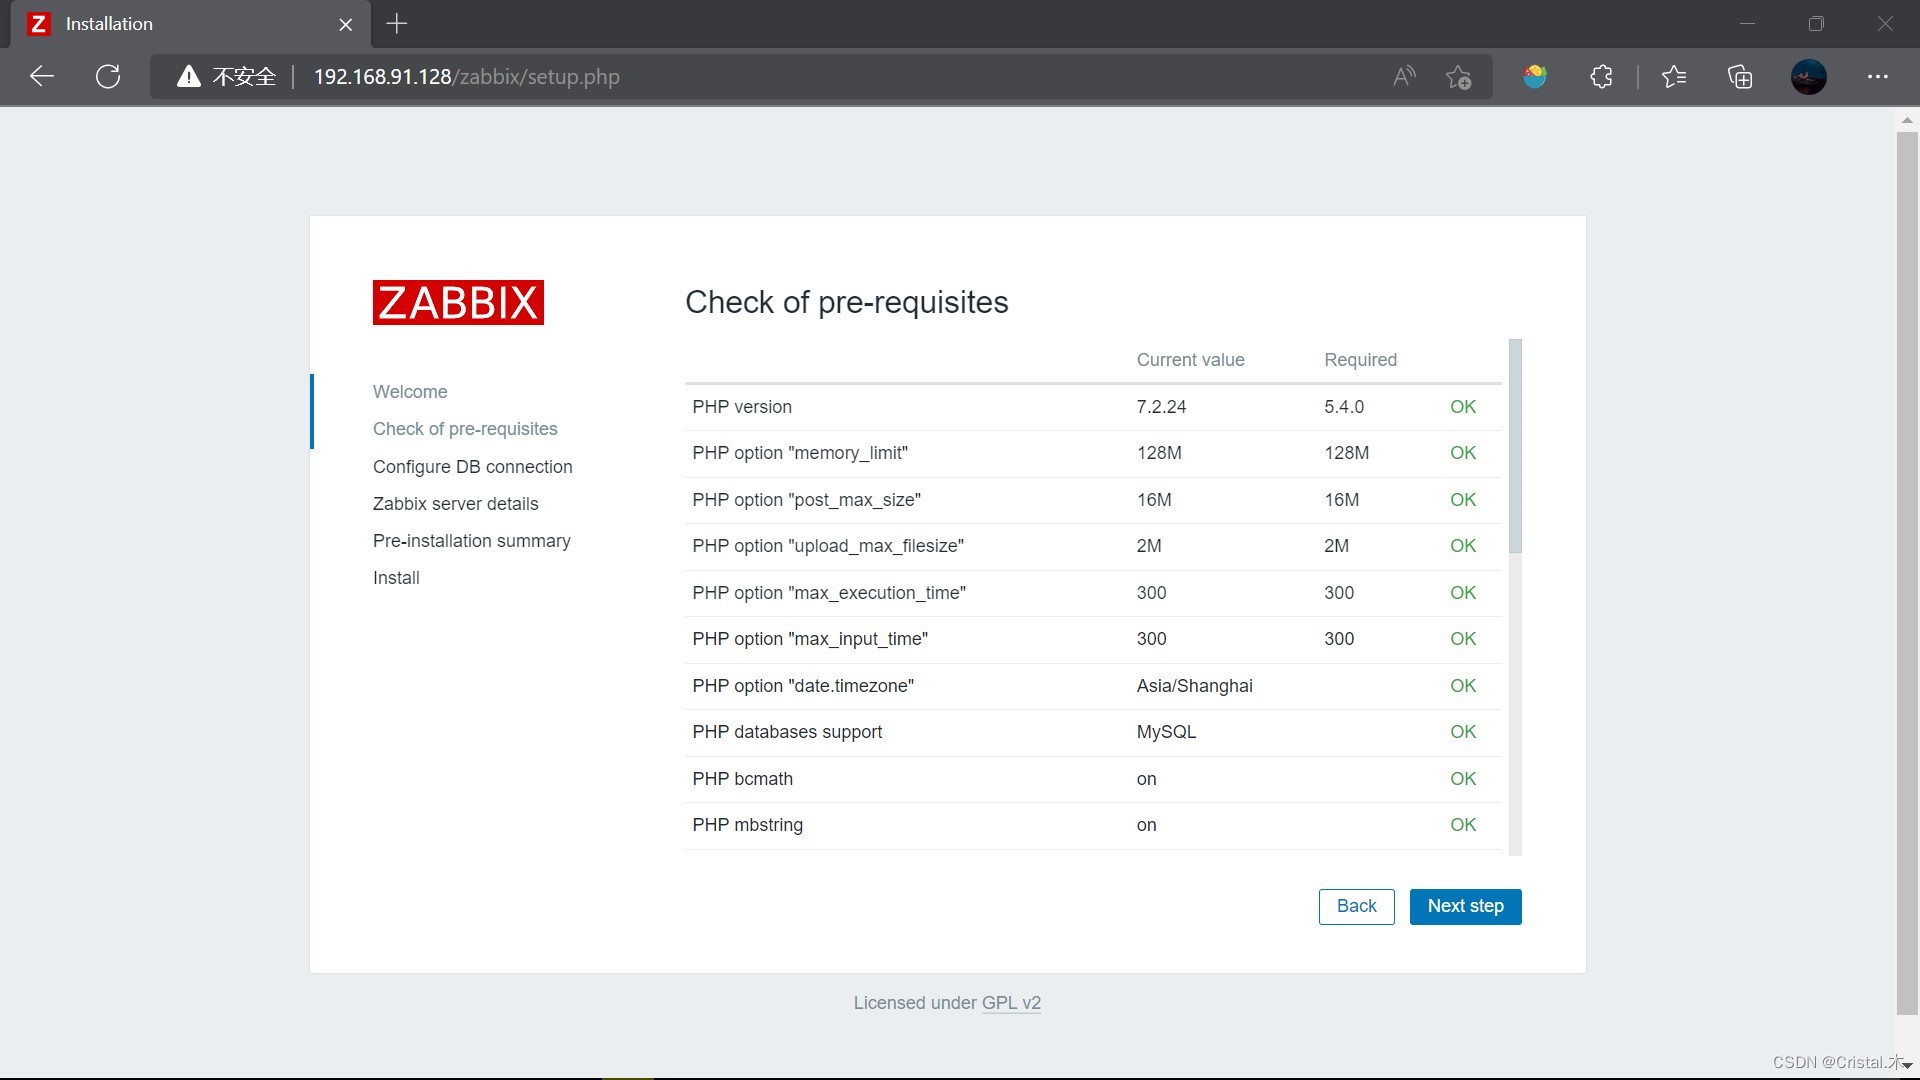Click the Back button

click(x=1356, y=906)
